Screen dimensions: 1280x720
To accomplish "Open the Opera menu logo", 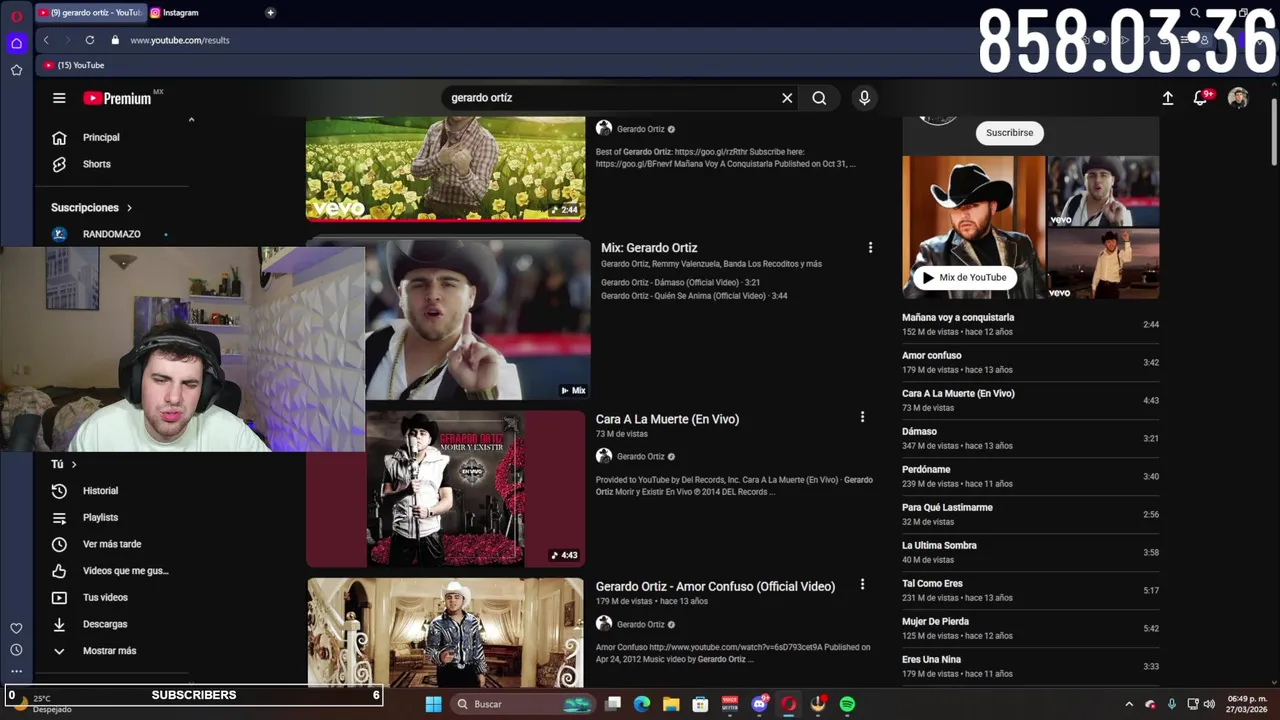I will (x=16, y=16).
